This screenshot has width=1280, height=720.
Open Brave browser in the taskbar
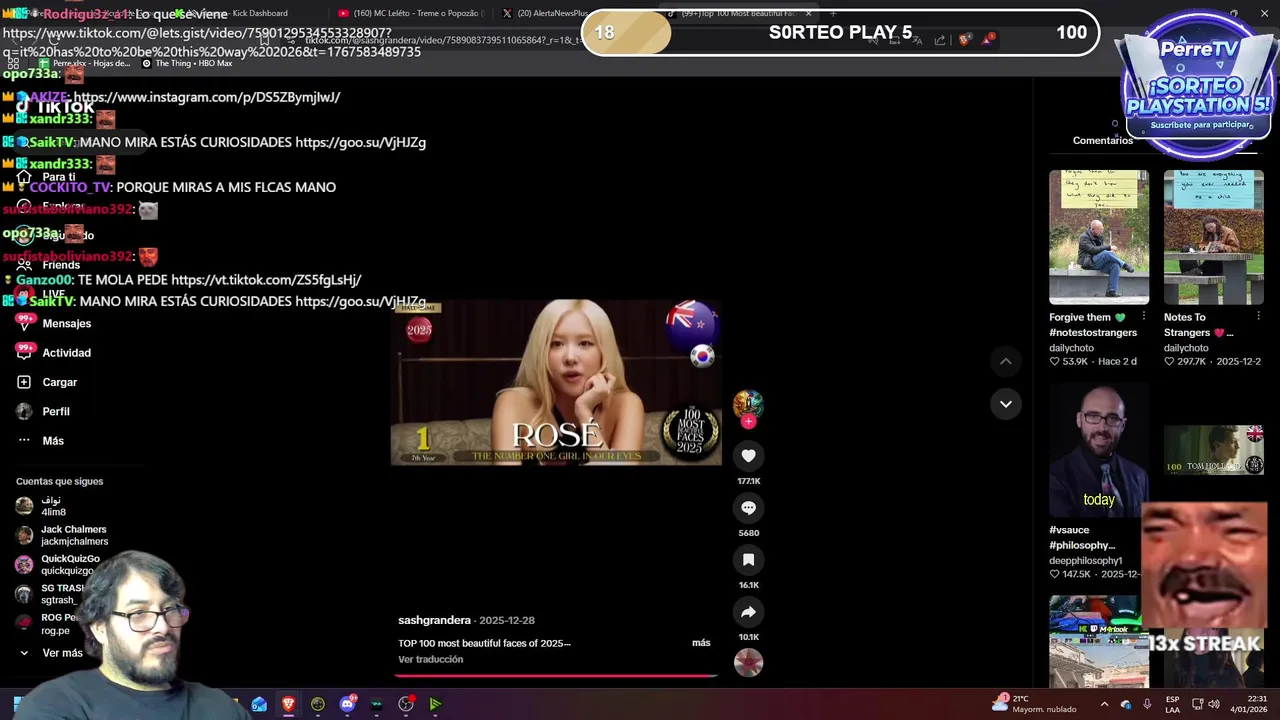click(x=288, y=704)
